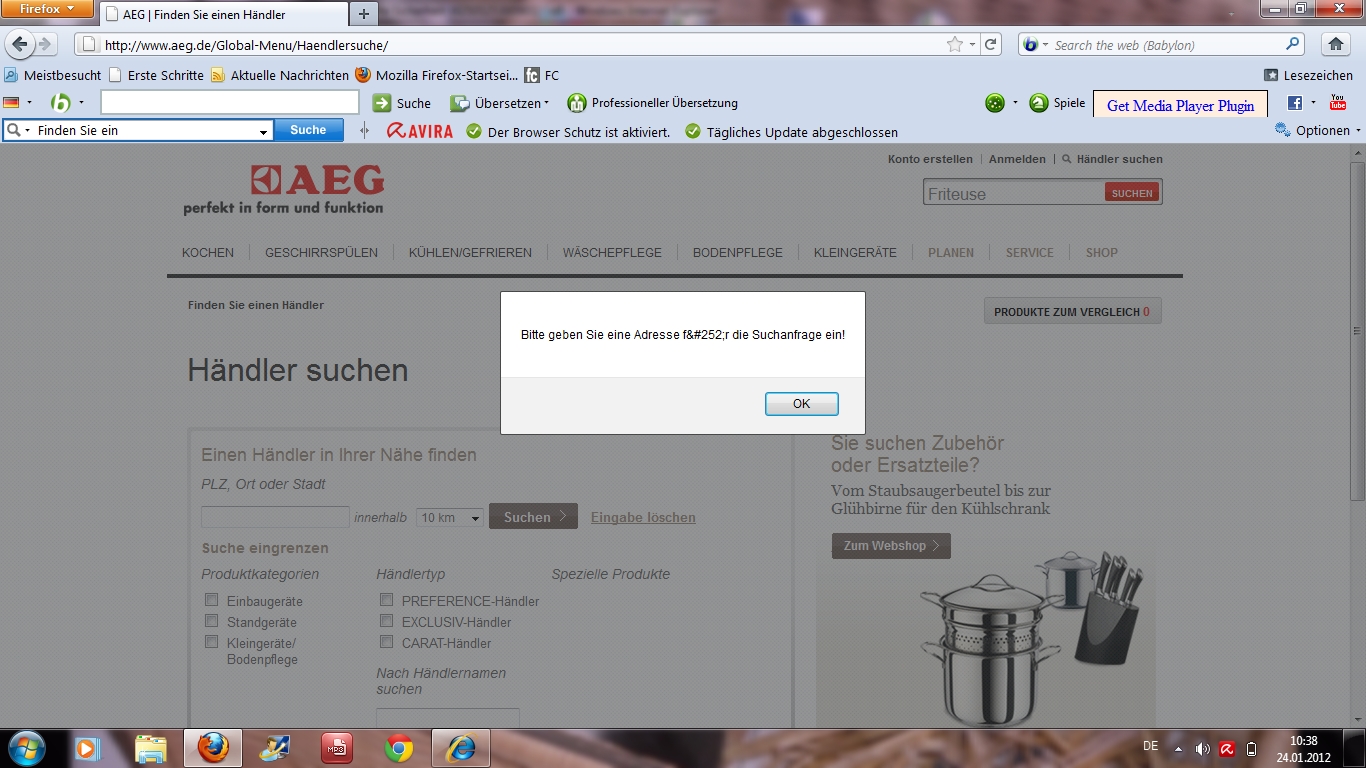Screen dimensions: 1366x768
Task: Click Konto erstellen link
Action: click(x=930, y=159)
